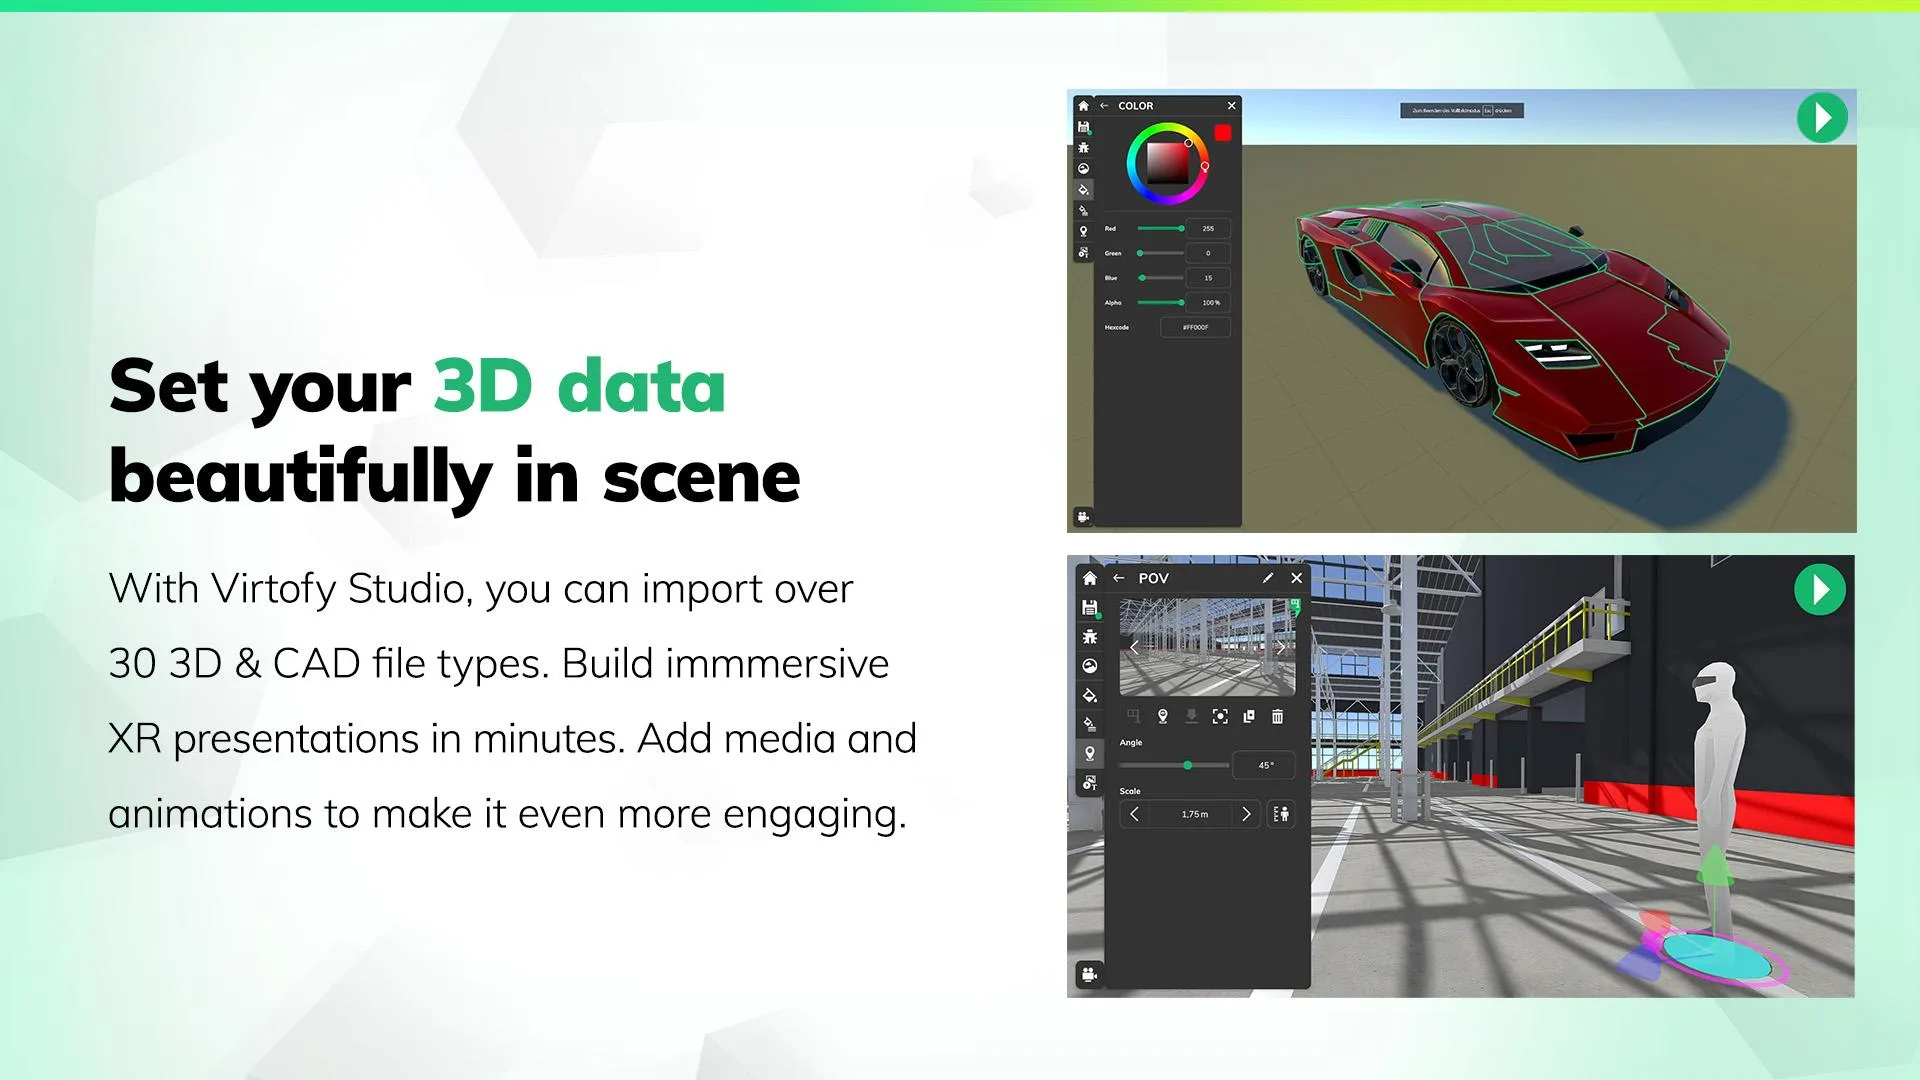Click the duplicate icon under the POV preview
The width and height of the screenshot is (1920, 1080).
click(1249, 717)
